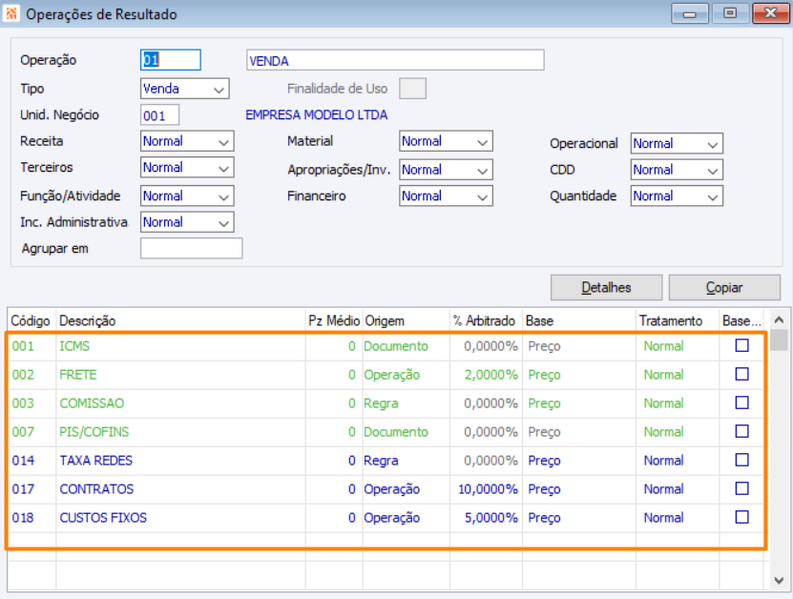Viewport: 793px width, 599px height.
Task: Click code 007 in the table
Action: pyautogui.click(x=23, y=432)
